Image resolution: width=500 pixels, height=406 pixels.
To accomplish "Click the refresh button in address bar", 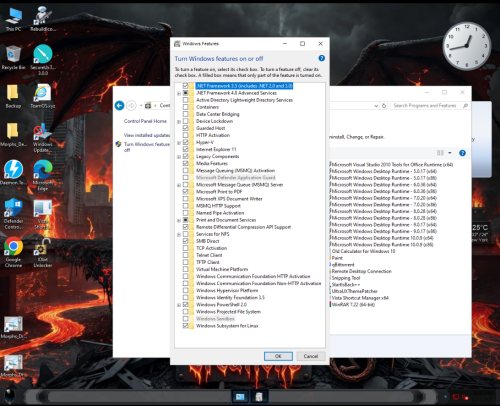I will point(384,106).
